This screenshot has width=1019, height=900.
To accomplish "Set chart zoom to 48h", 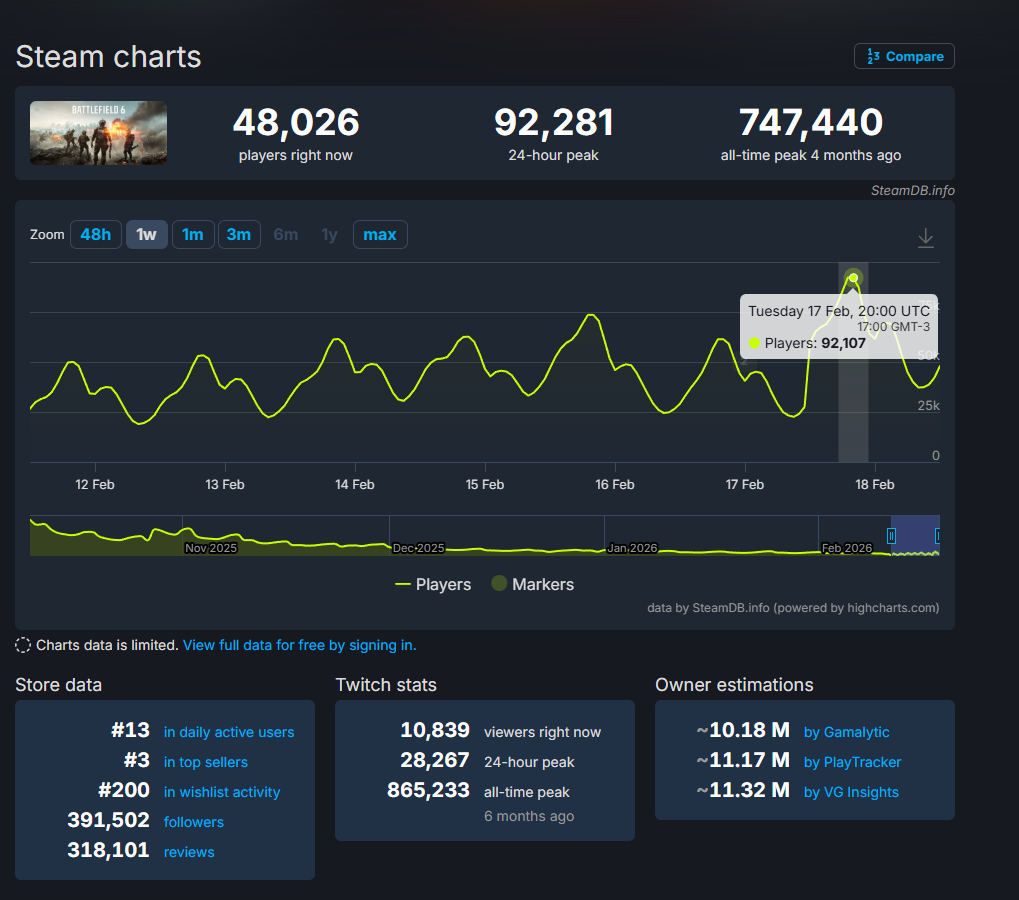I will (x=96, y=235).
